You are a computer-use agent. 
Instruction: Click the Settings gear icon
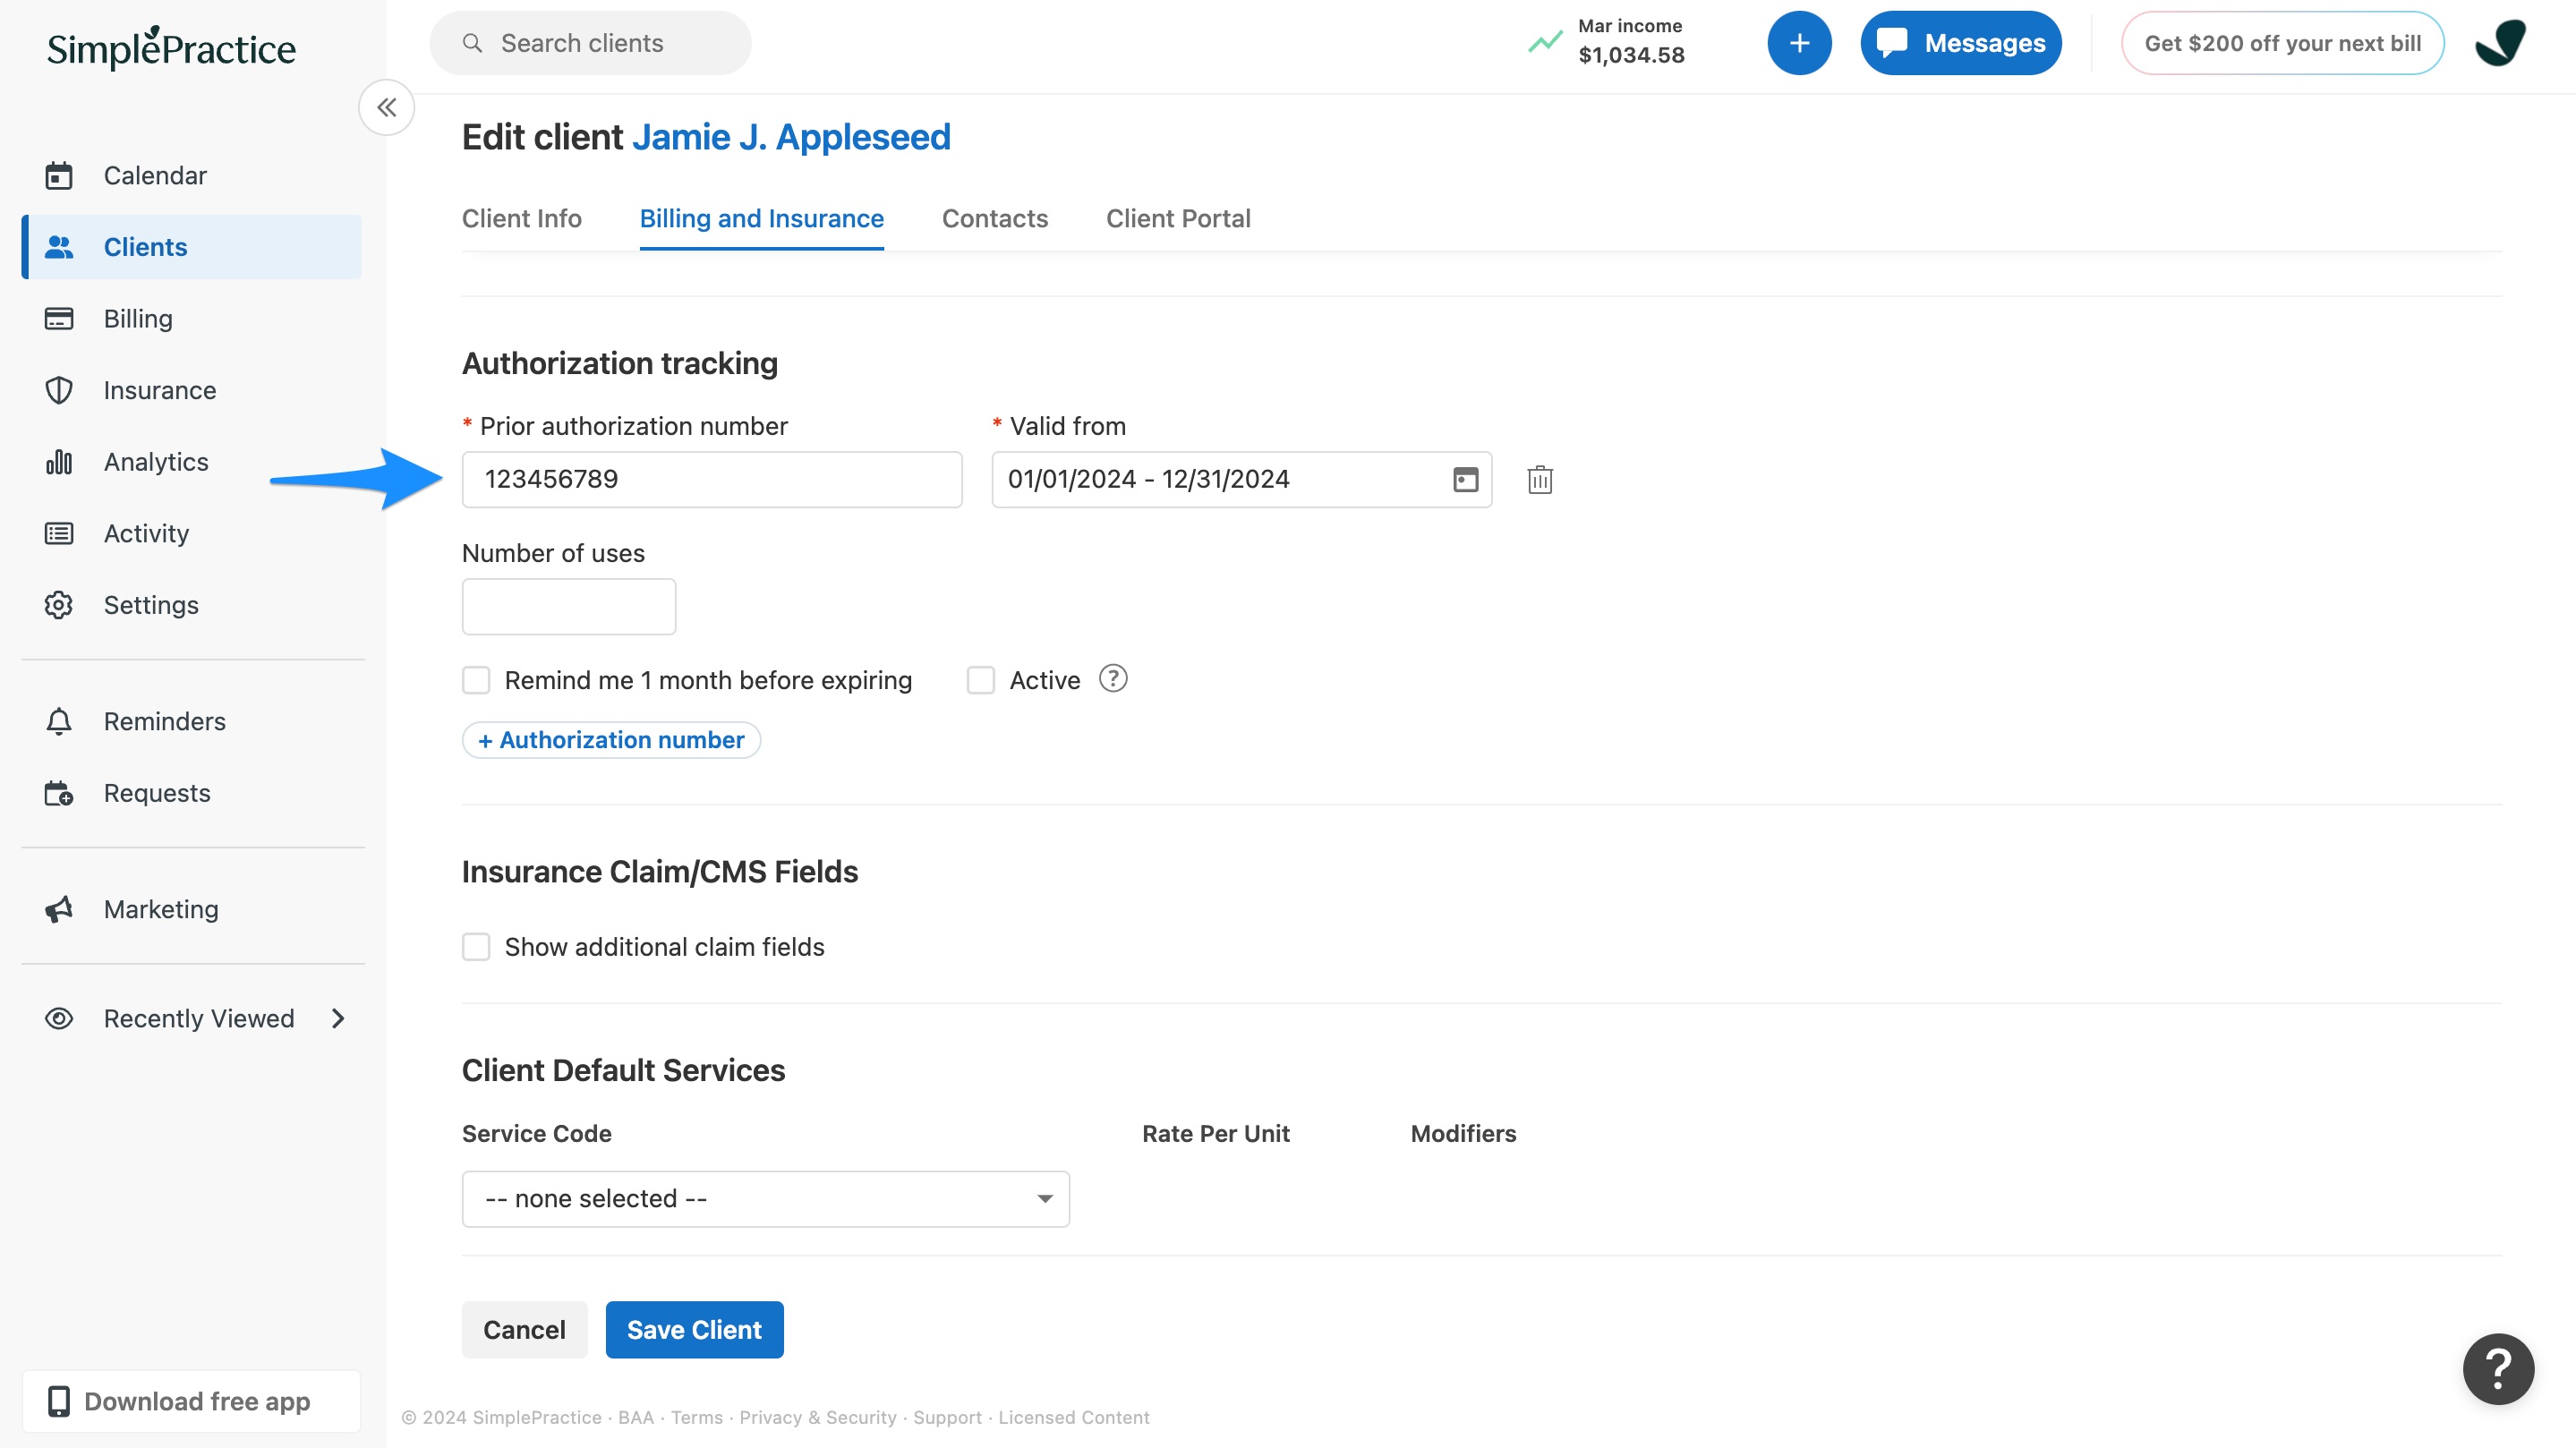pyautogui.click(x=59, y=605)
